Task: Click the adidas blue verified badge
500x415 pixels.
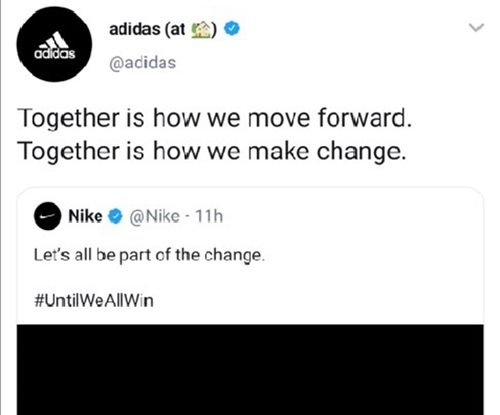Action: point(231,29)
